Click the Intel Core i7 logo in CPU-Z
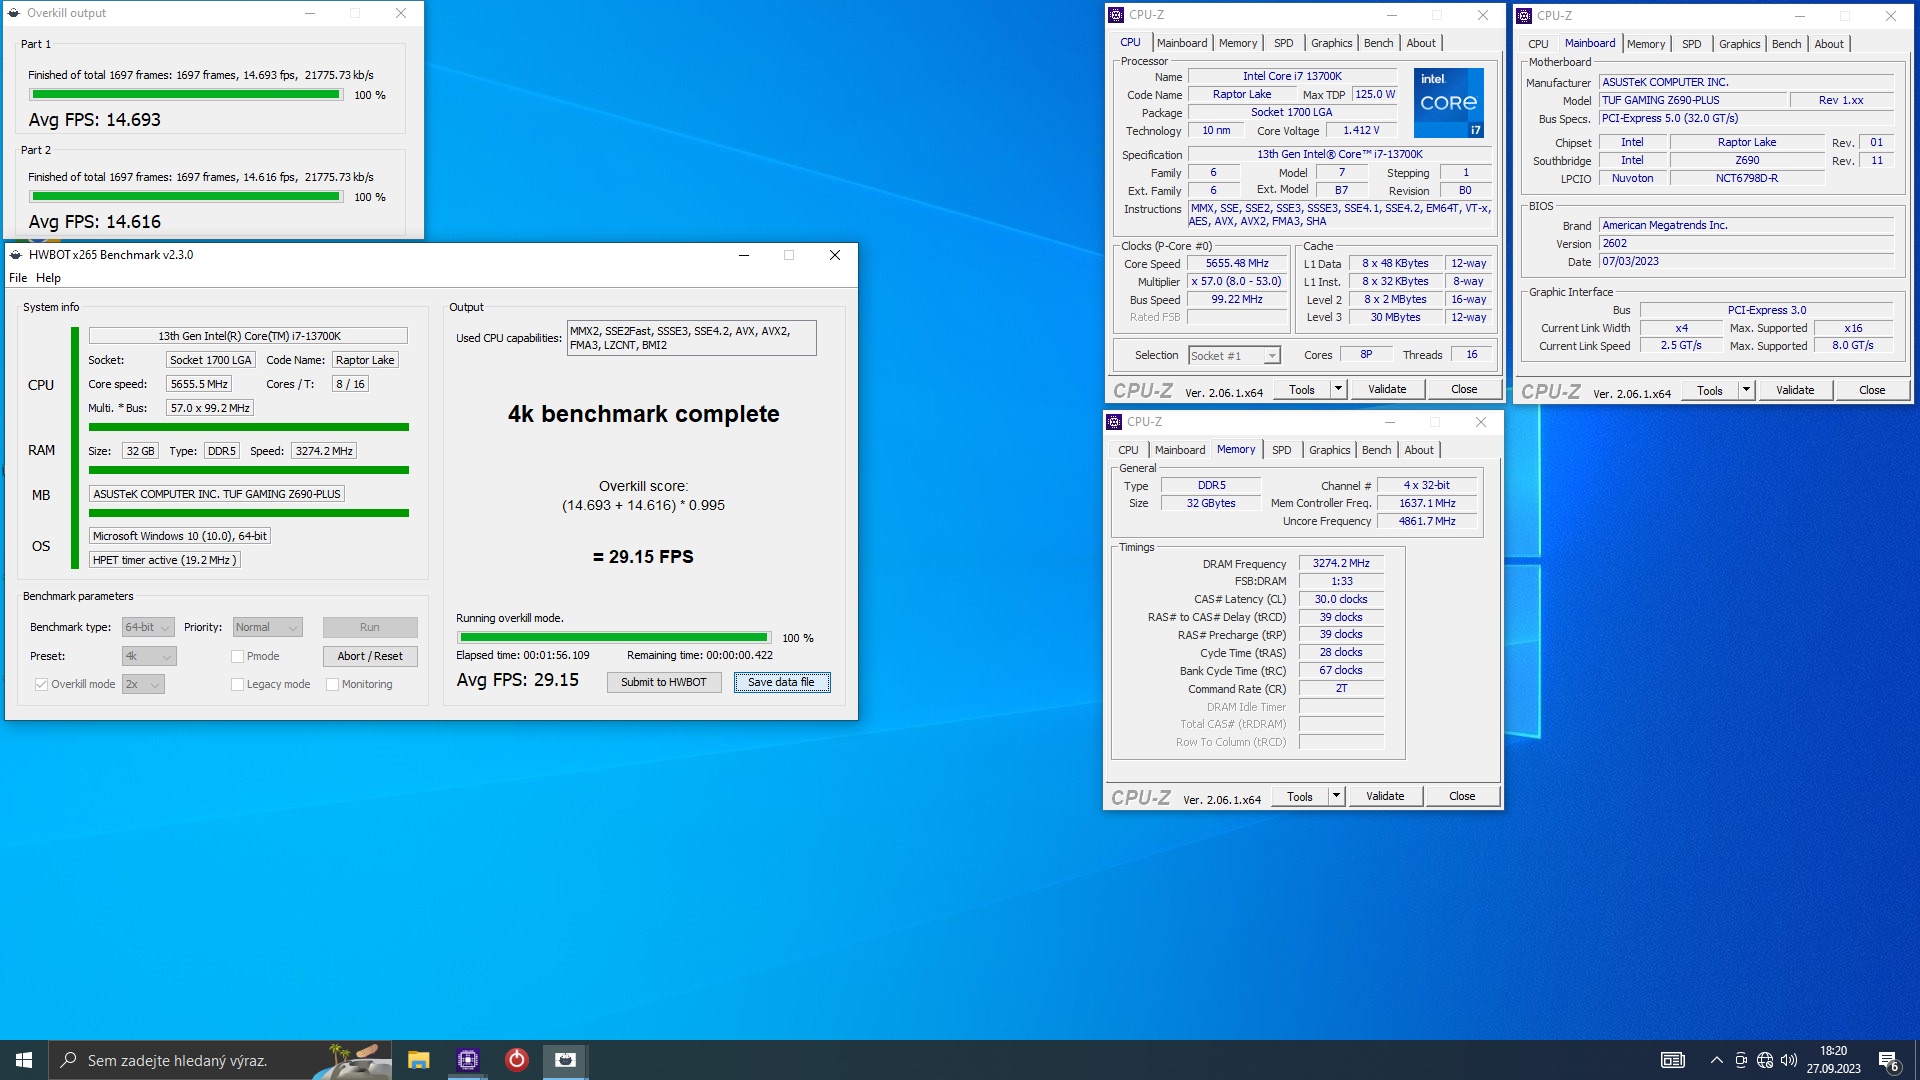Viewport: 1920px width, 1080px height. (x=1448, y=103)
